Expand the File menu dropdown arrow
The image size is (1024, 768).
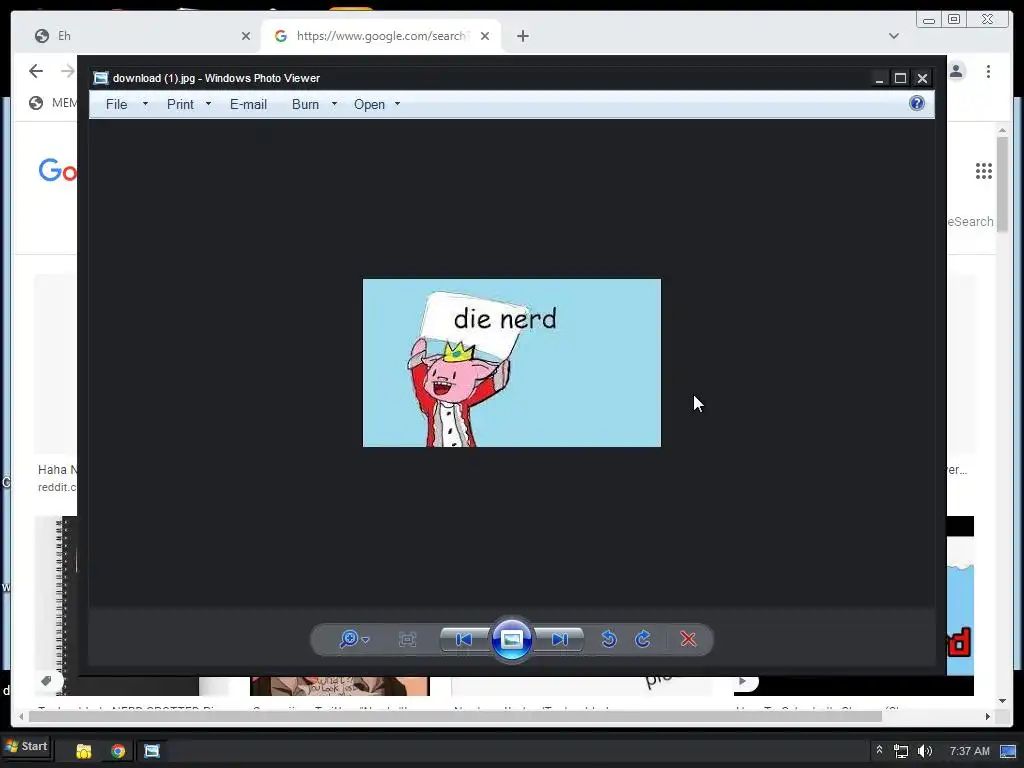(x=145, y=104)
